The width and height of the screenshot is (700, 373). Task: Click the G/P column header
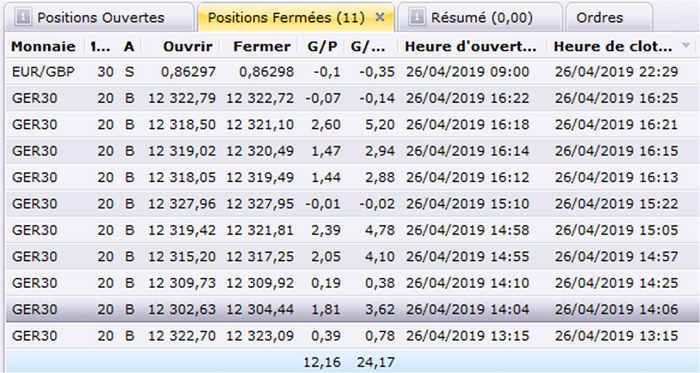pos(321,46)
